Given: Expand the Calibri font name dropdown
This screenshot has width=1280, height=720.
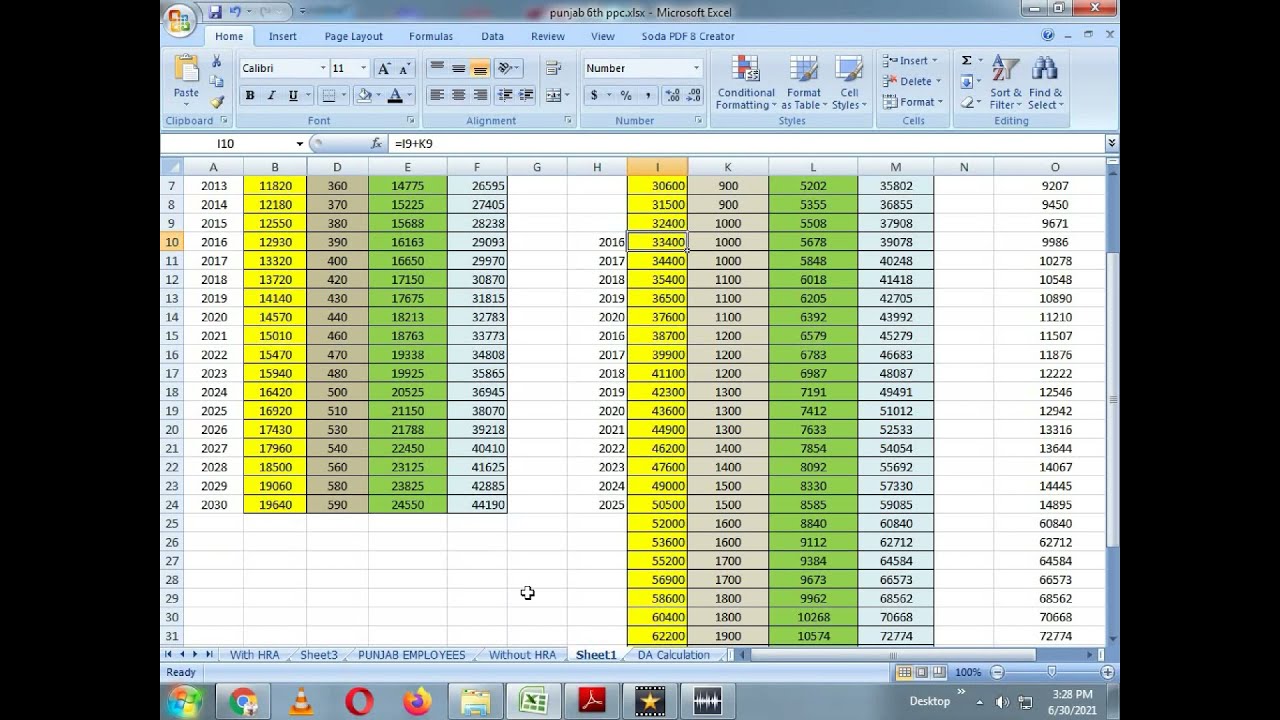Looking at the screenshot, I should tap(322, 68).
